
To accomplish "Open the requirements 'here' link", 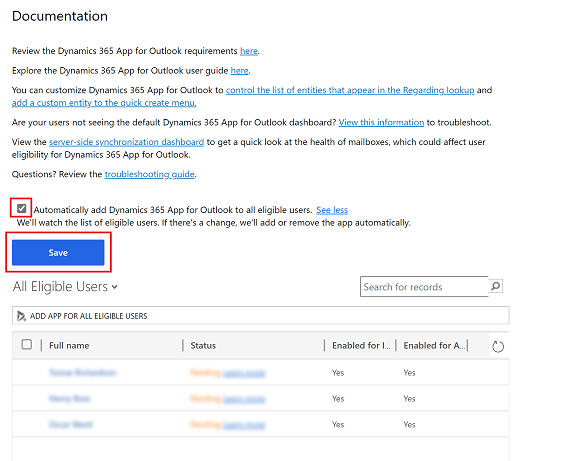I will [x=249, y=51].
